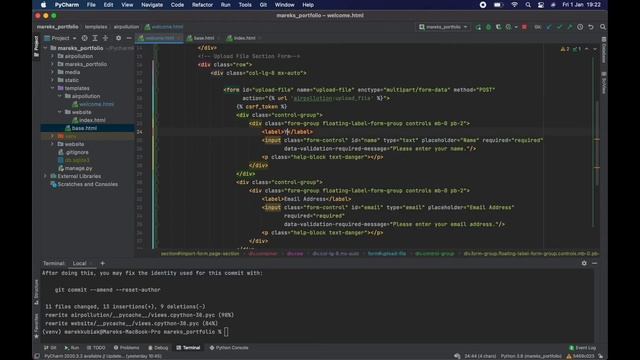Click the Profile run icon
Image resolution: width=640 pixels, height=360 pixels.
coord(508,27)
